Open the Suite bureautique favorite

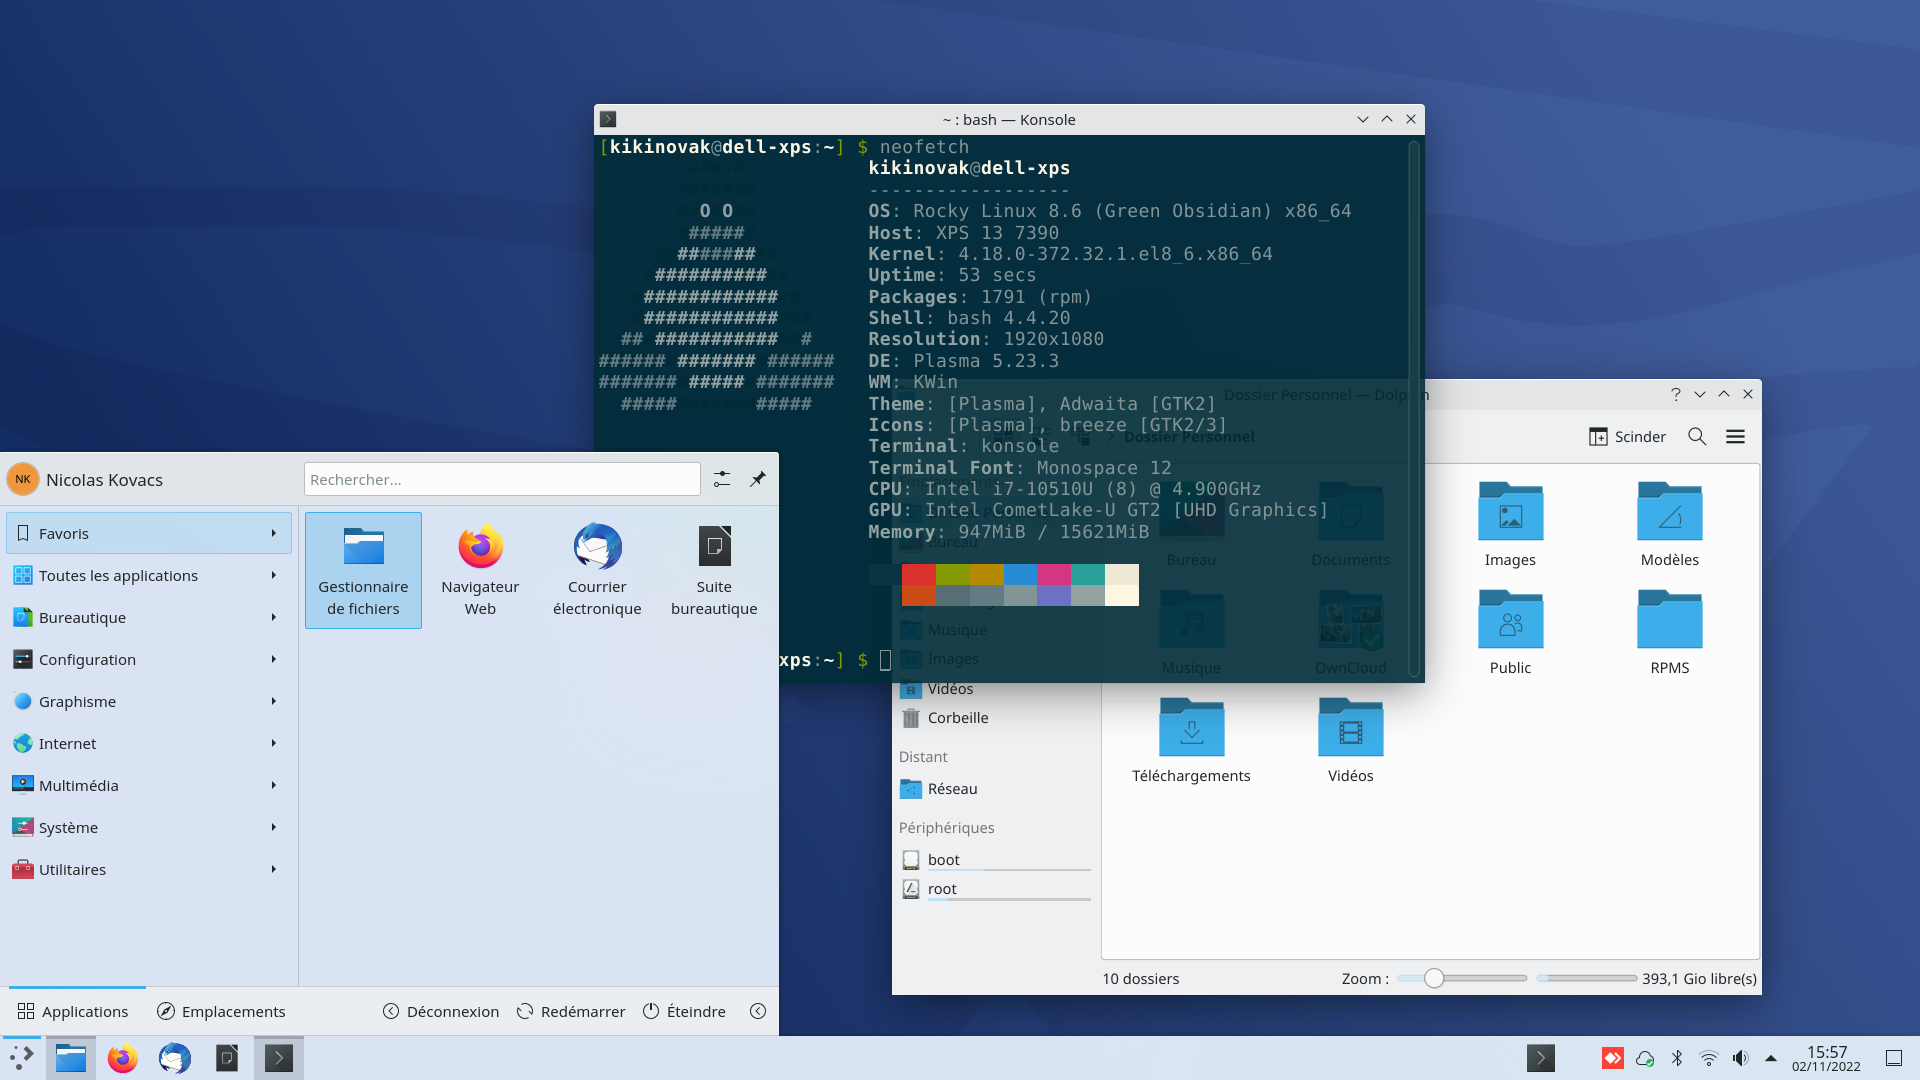point(714,570)
